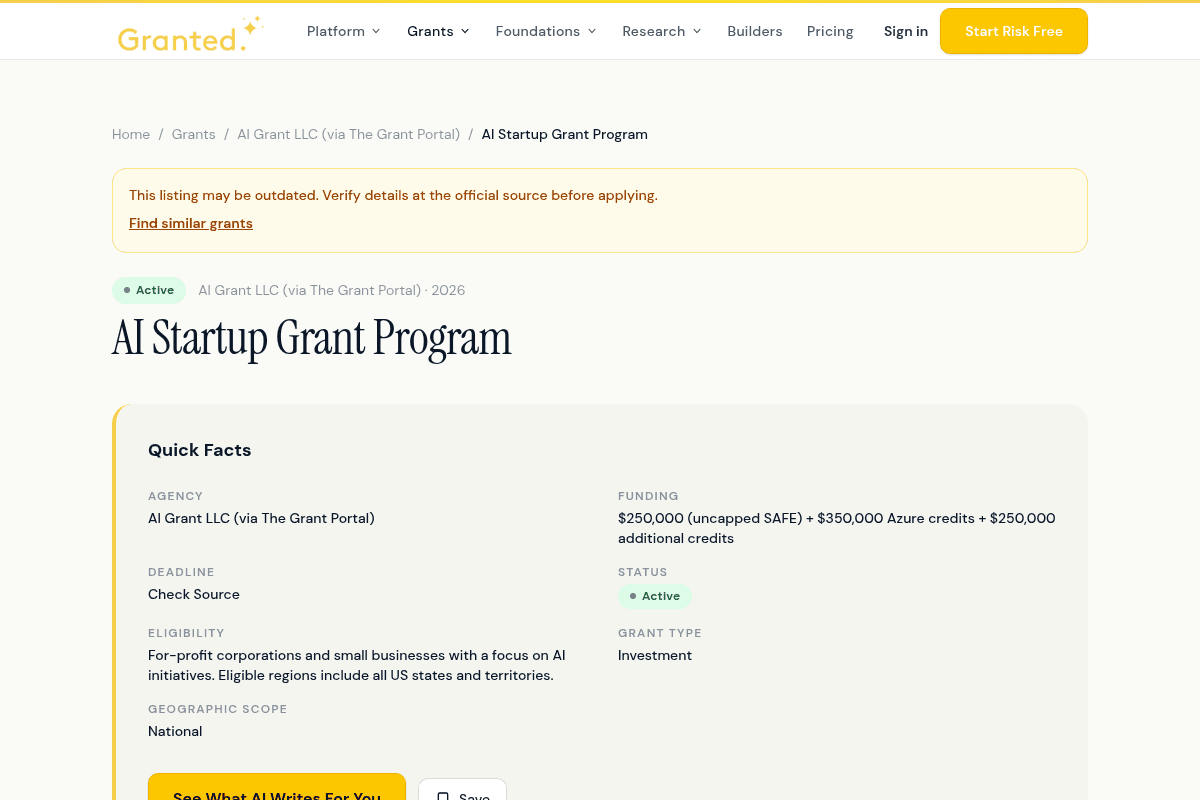Click the FUNDING field label
The height and width of the screenshot is (800, 1200).
(x=648, y=496)
